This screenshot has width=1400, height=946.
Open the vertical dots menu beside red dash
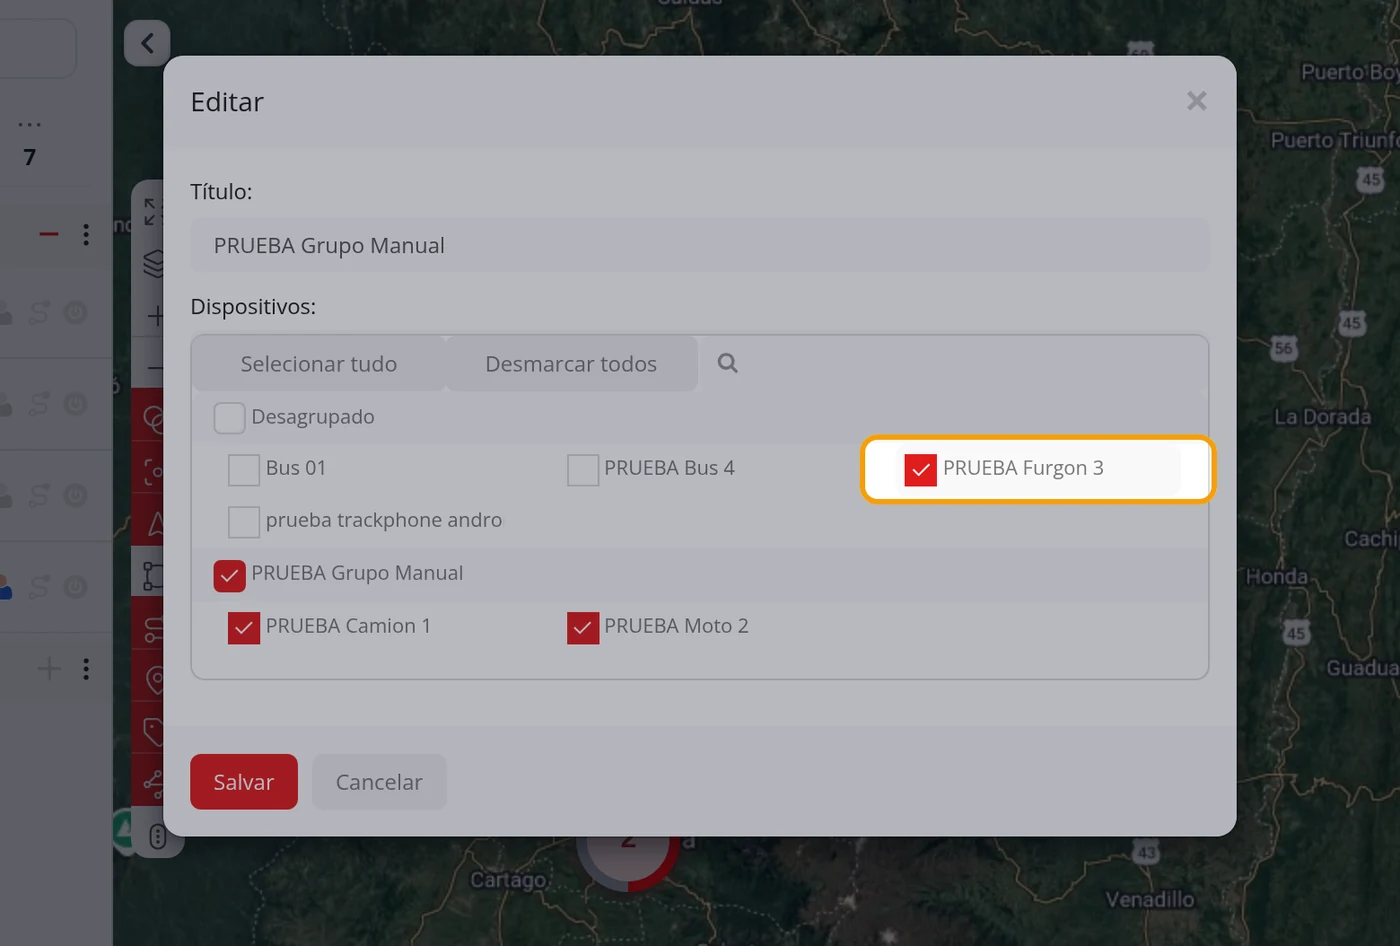pyautogui.click(x=86, y=234)
